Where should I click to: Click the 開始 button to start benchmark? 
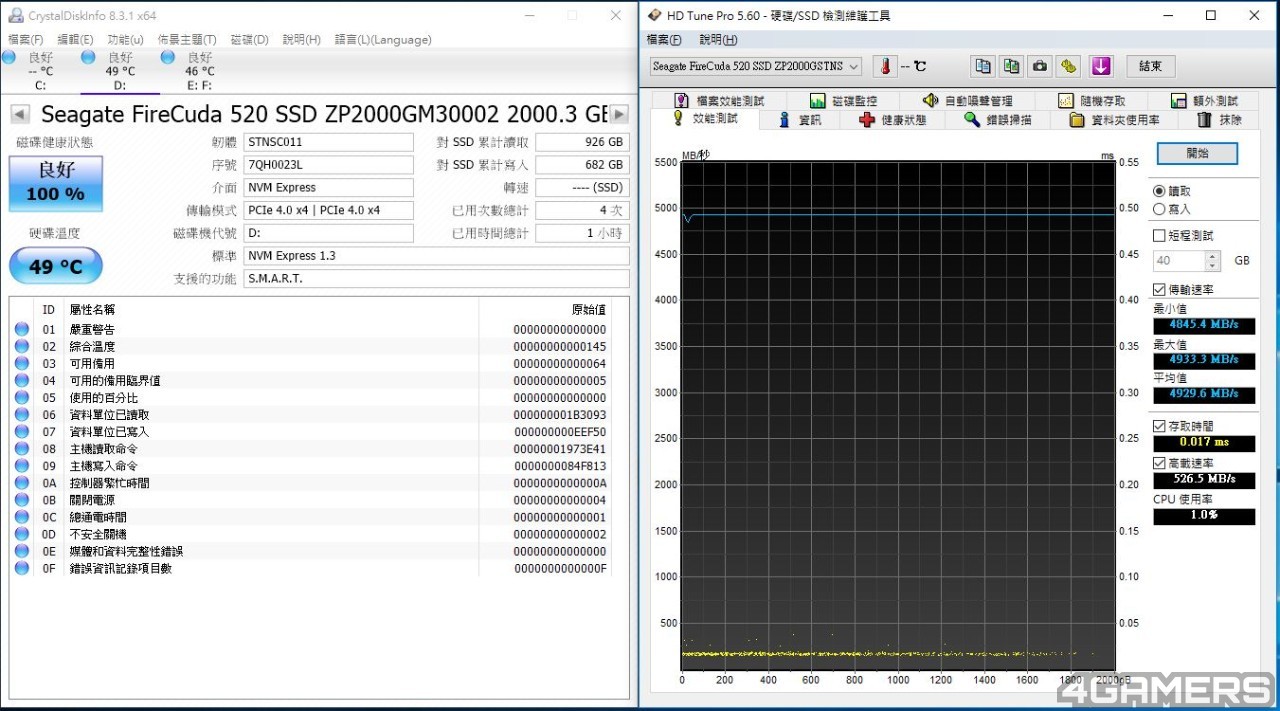(x=1197, y=153)
